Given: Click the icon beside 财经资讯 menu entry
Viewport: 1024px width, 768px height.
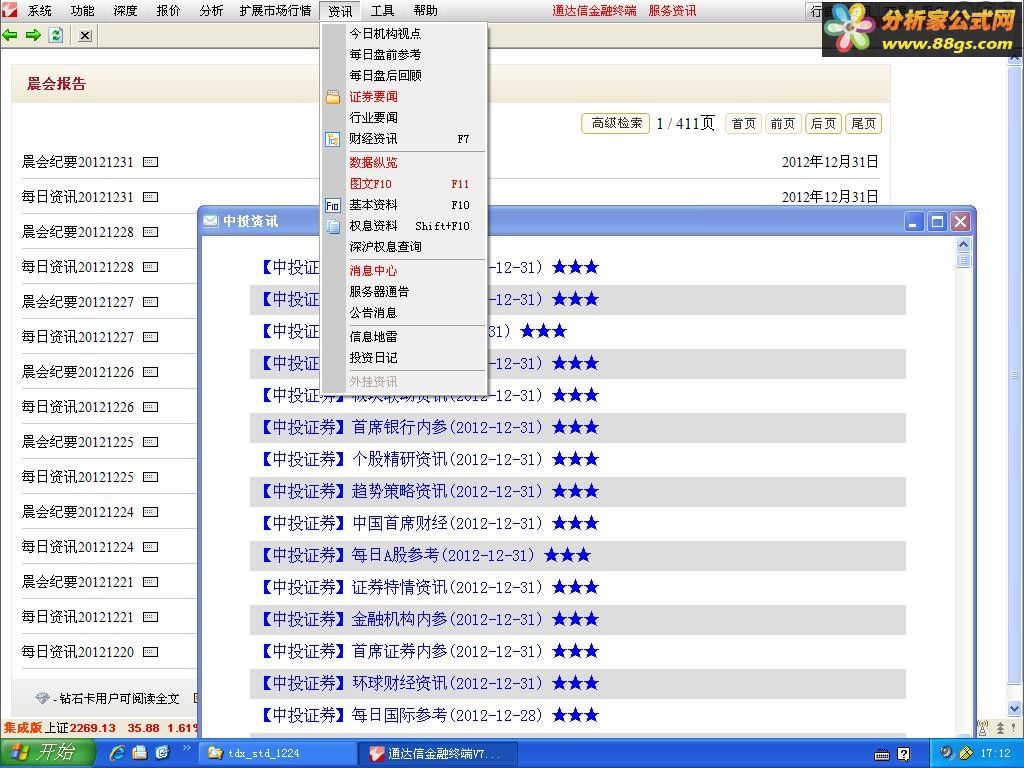Looking at the screenshot, I should (x=333, y=139).
